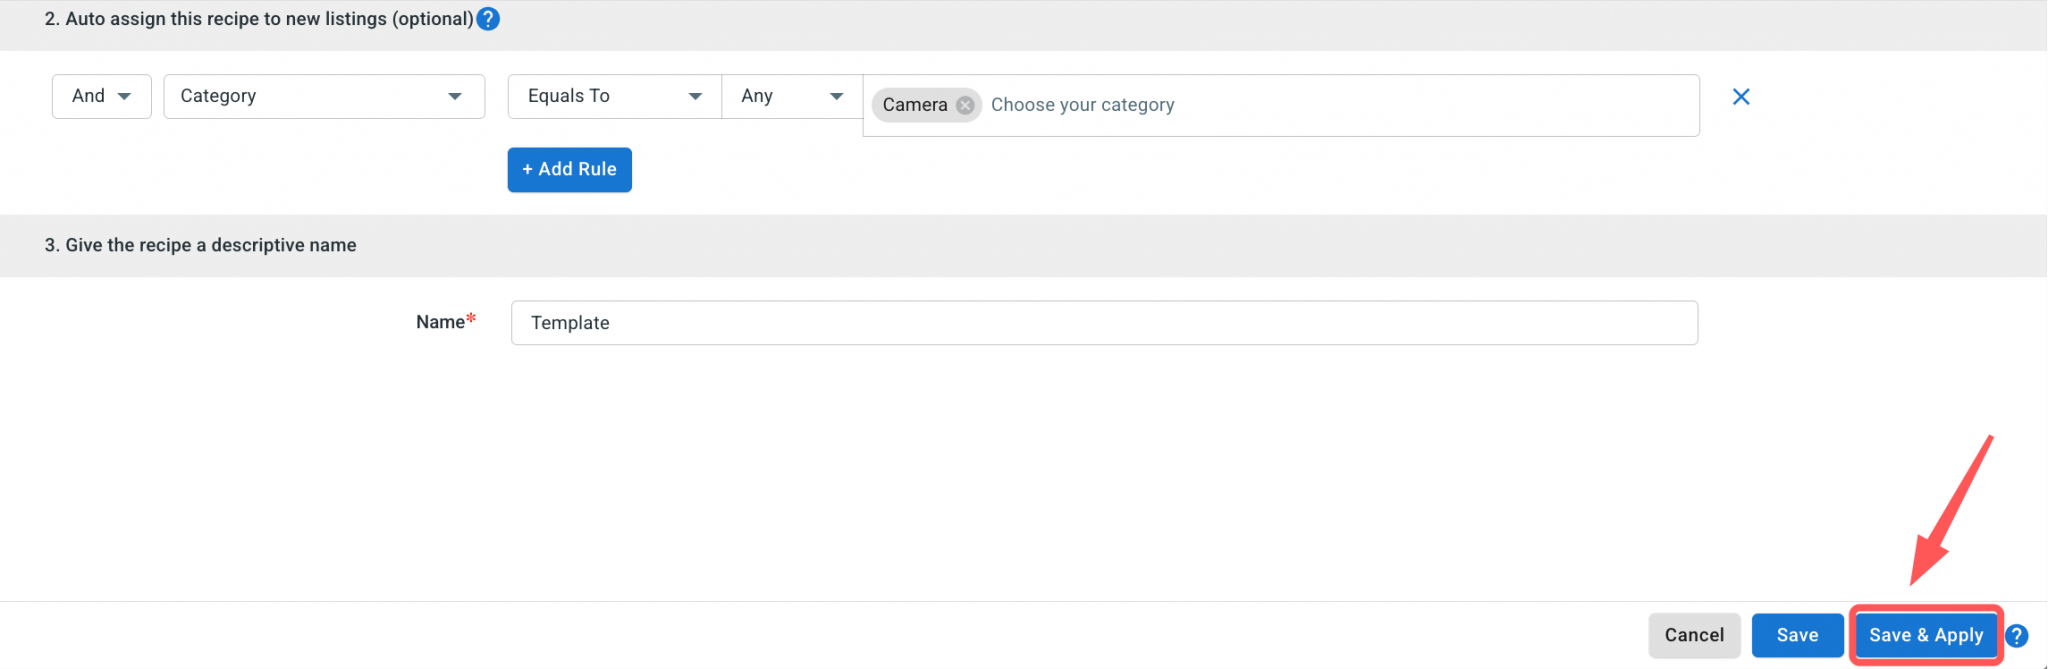Screen dimensions: 2048x669
Task: Click the Name field label
Action: [440, 322]
